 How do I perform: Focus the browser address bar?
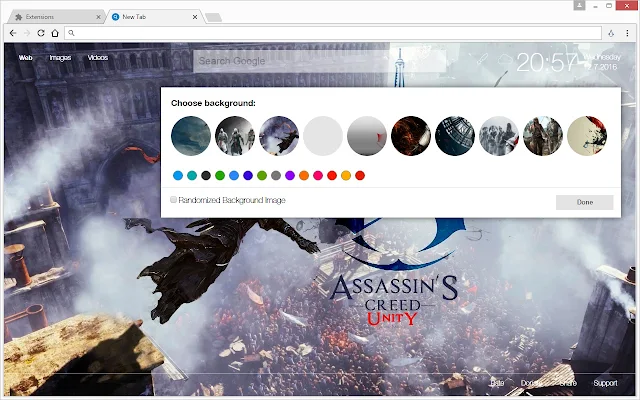point(333,33)
